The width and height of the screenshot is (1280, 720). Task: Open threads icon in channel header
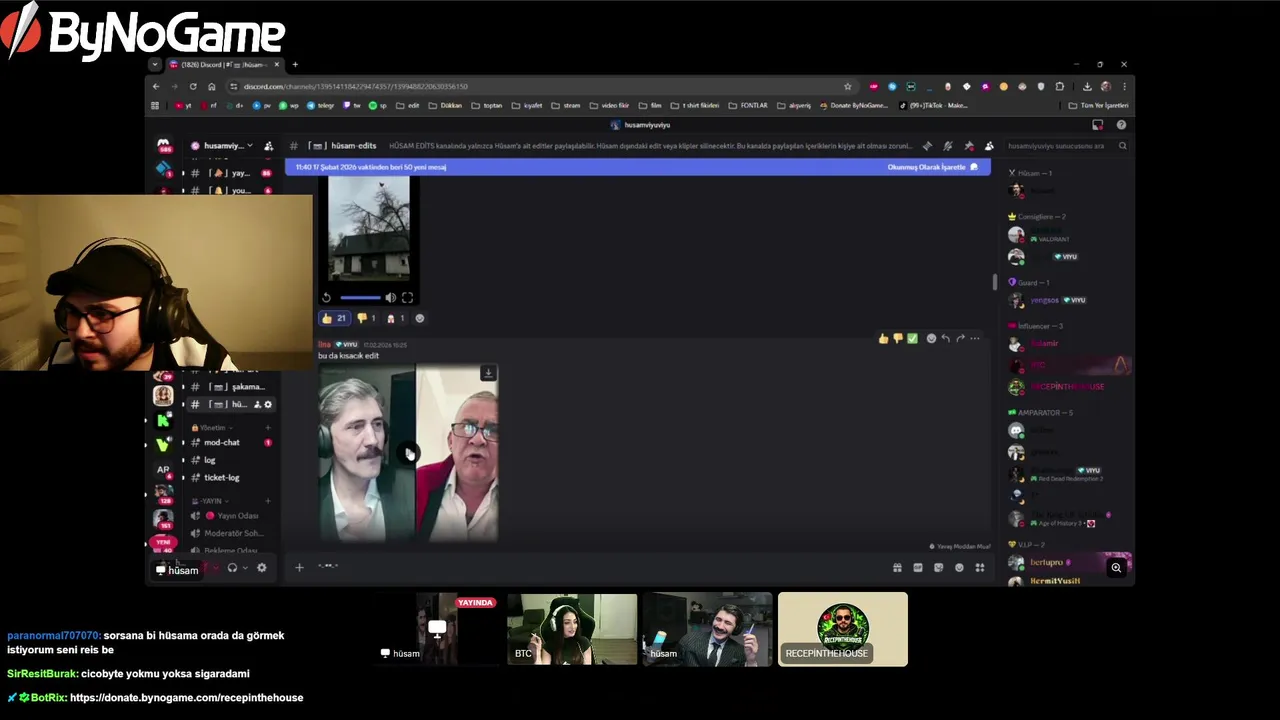pyautogui.click(x=927, y=146)
